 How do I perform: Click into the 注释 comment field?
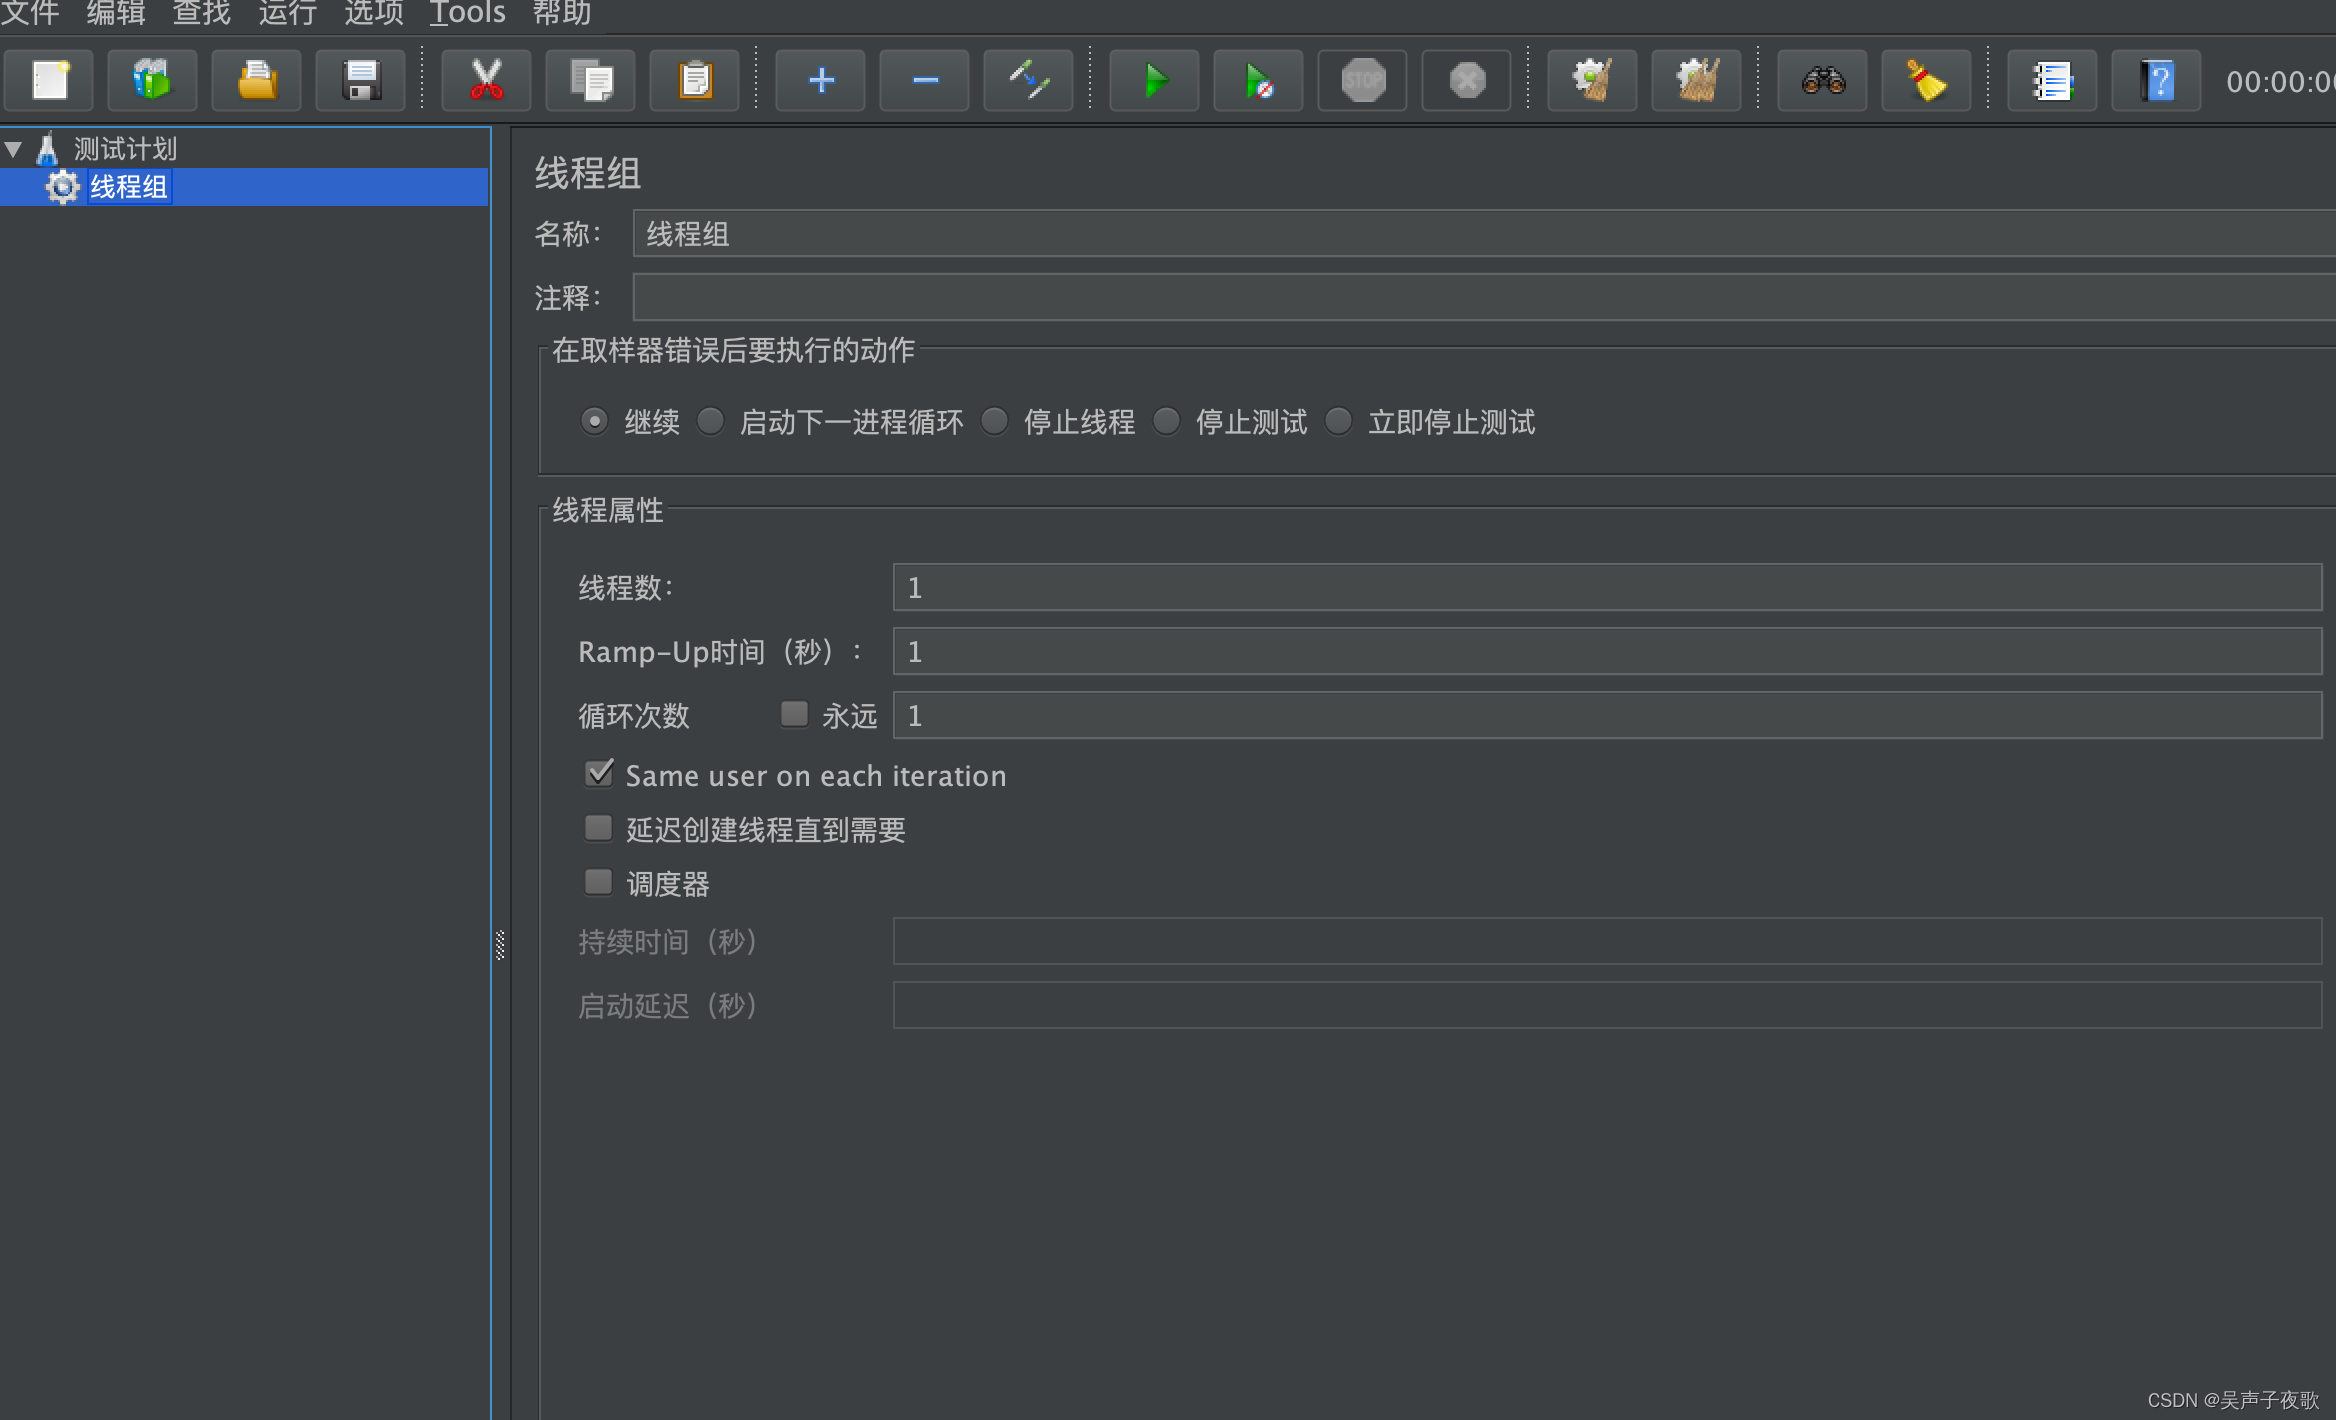(x=1200, y=297)
